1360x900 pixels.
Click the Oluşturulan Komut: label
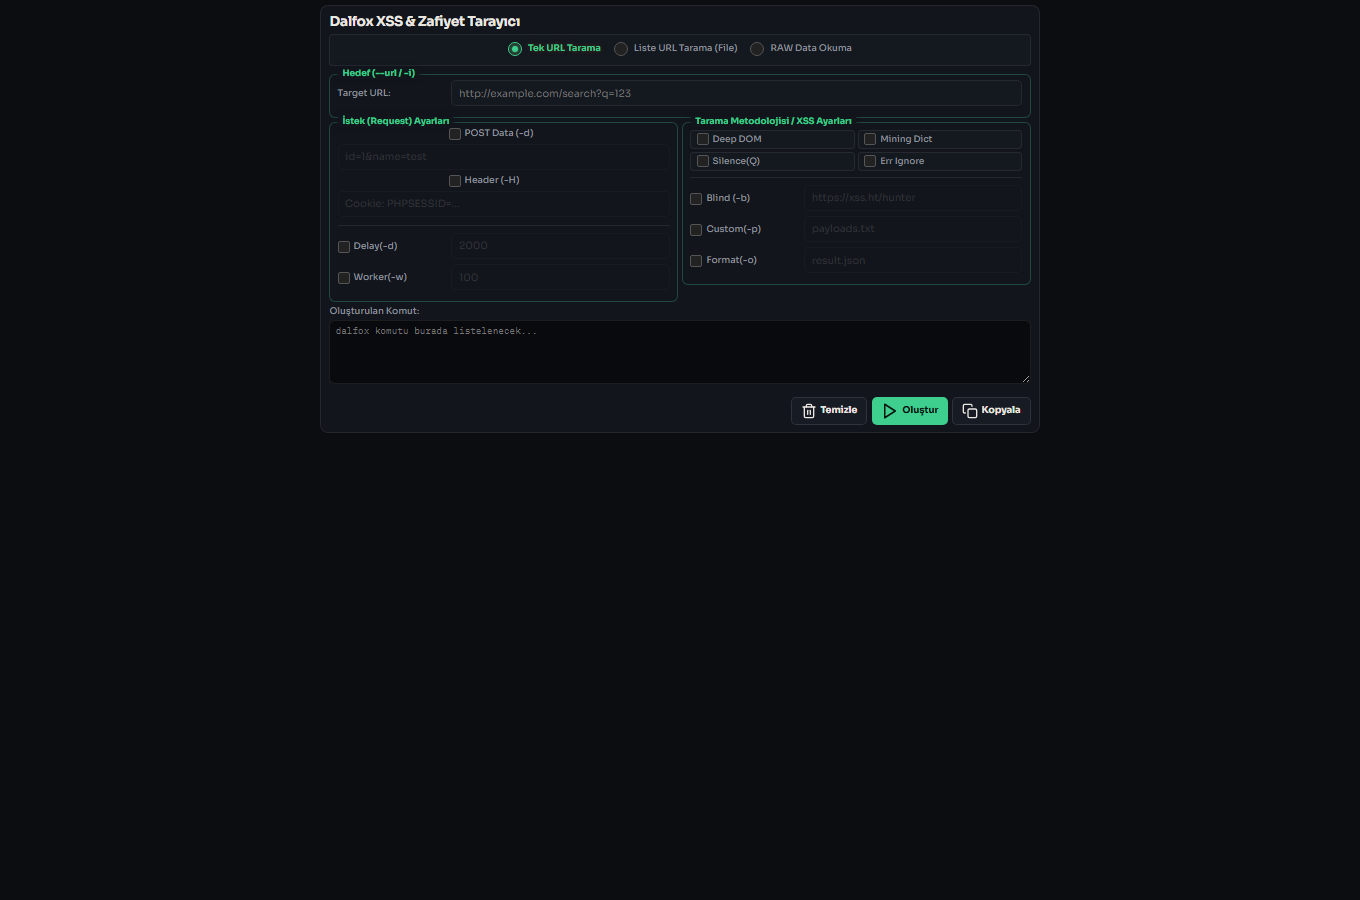click(x=375, y=311)
